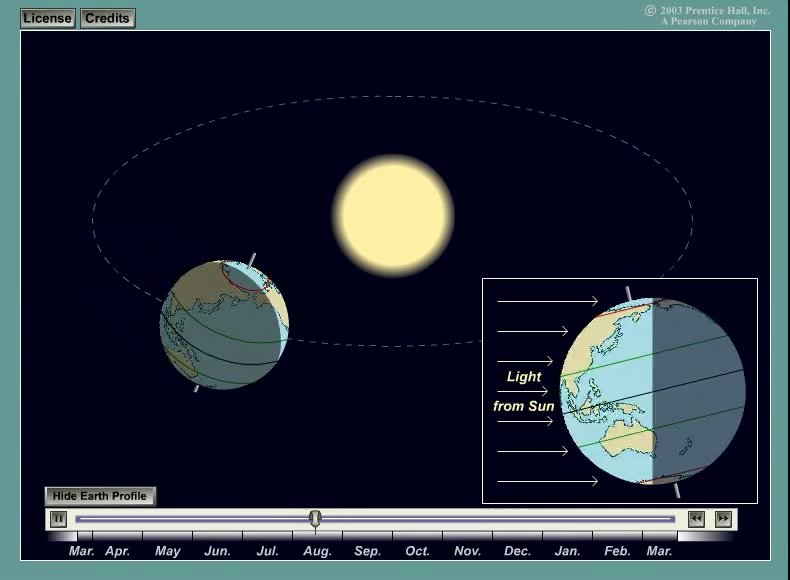Click the fast-forward button
The height and width of the screenshot is (580, 790).
click(x=723, y=519)
